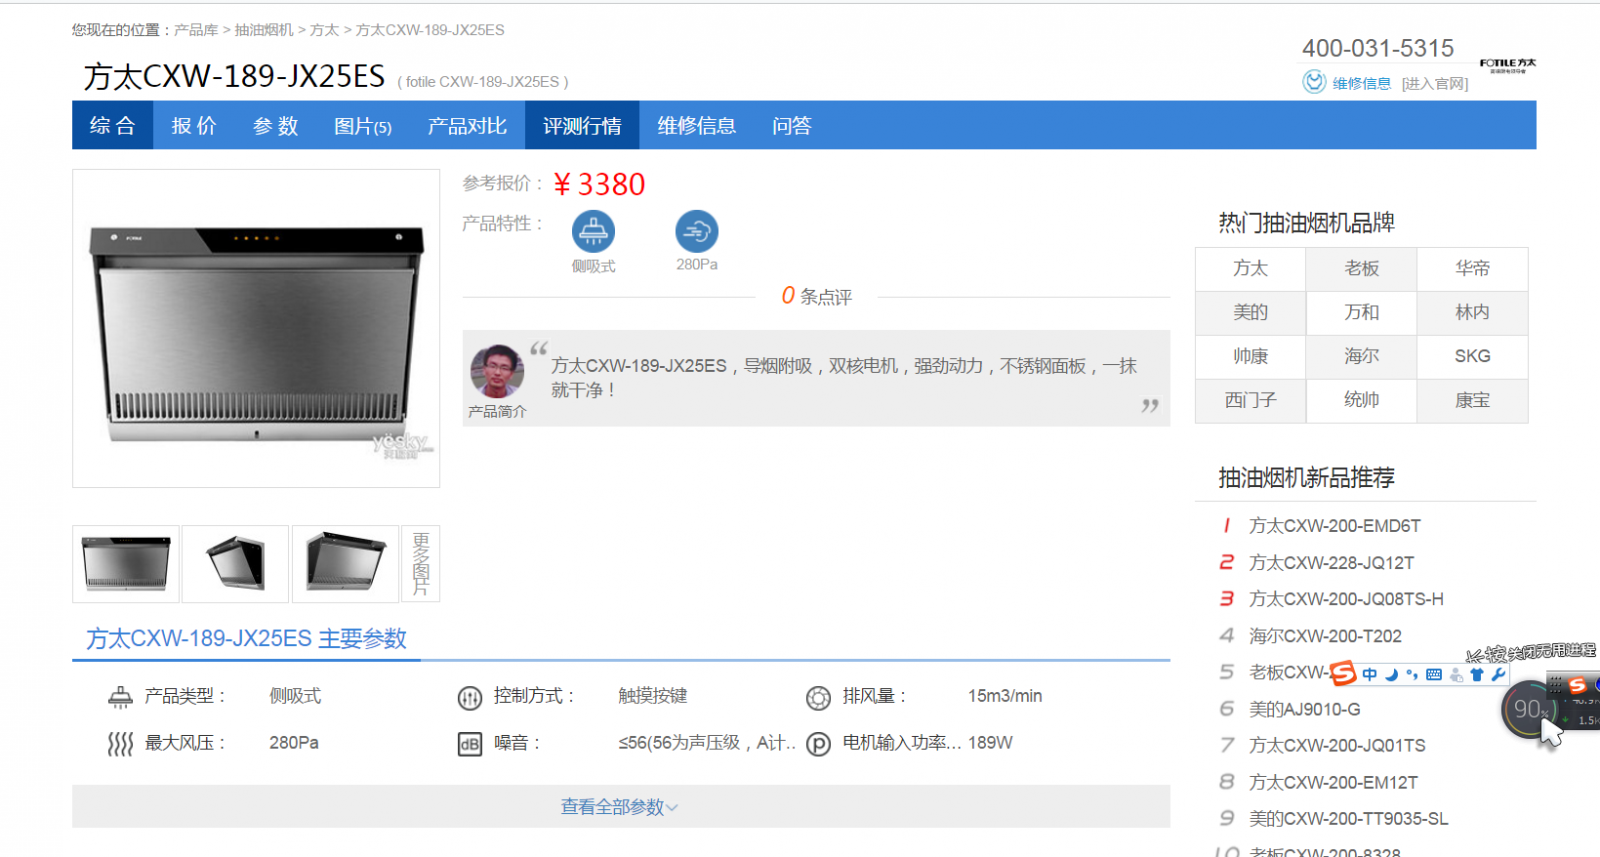Open 方太CXW-200-JQ01TS recommendation
This screenshot has height=857, width=1600.
coord(1337,746)
